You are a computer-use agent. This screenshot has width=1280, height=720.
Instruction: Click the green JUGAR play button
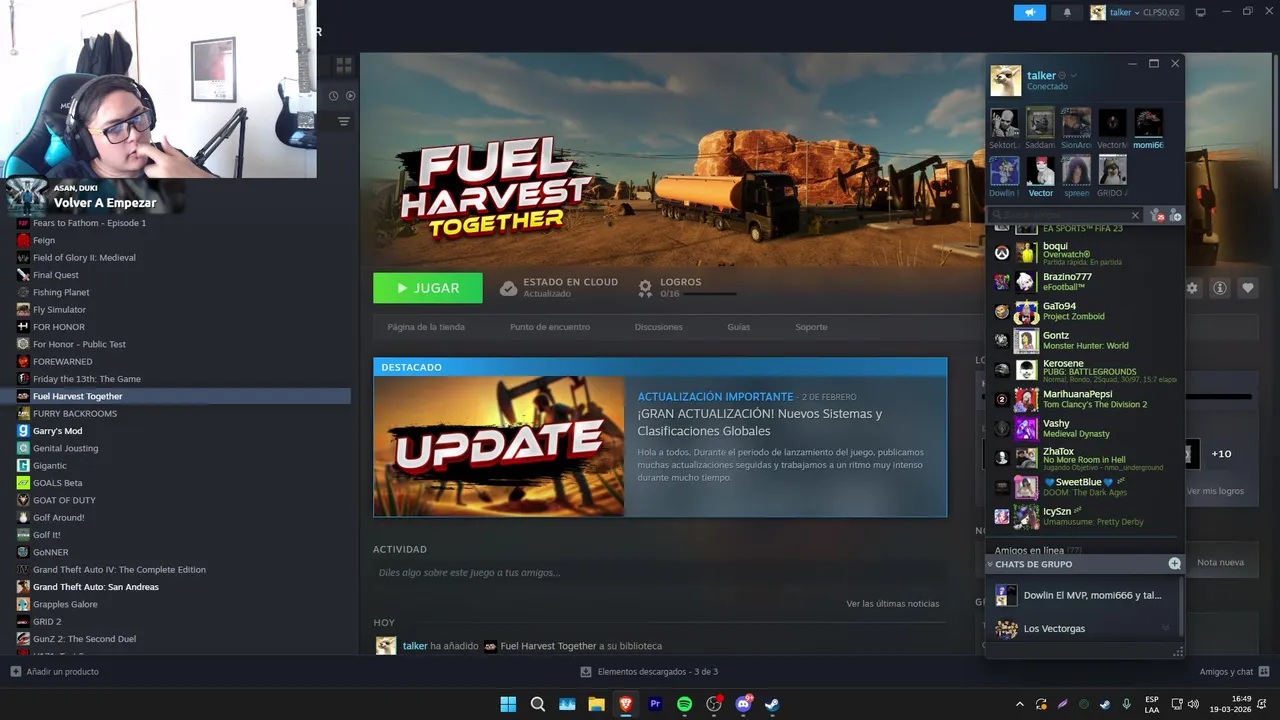coord(428,288)
